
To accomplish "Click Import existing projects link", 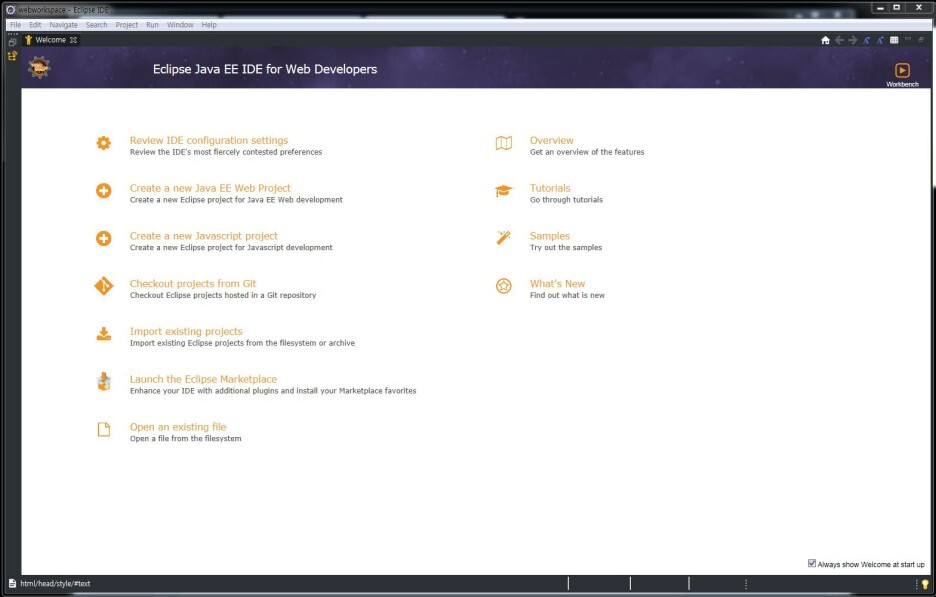I will point(186,331).
